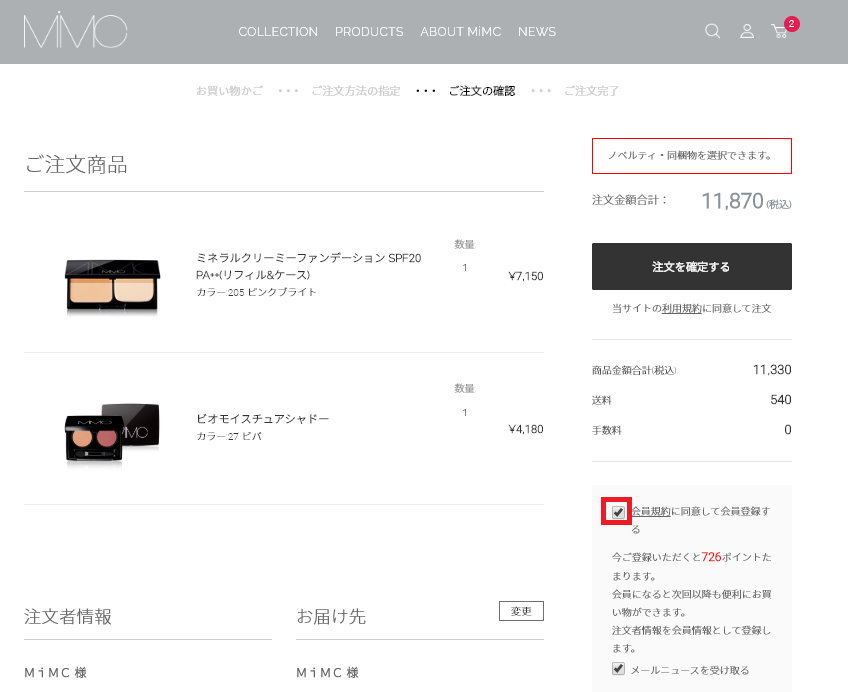The width and height of the screenshot is (848, 692).
Task: Click the ノベルティ・同梱物 selection box
Action: click(692, 156)
